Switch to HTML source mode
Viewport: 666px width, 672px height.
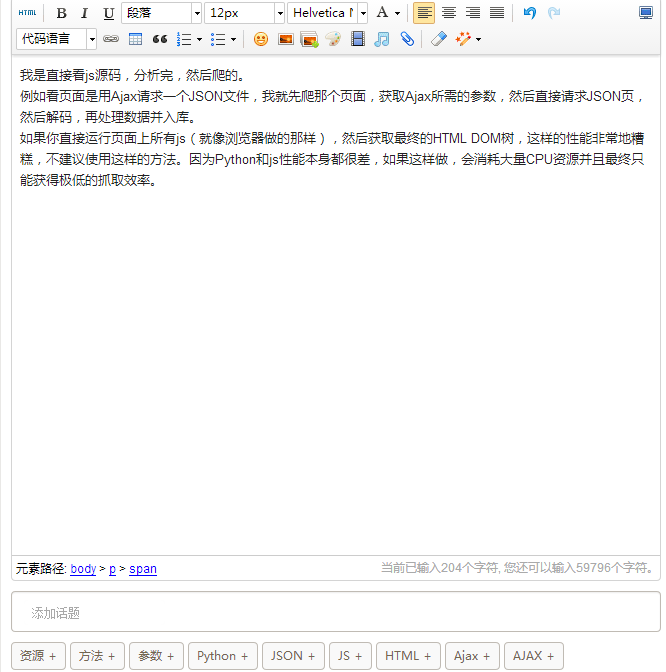[x=27, y=13]
